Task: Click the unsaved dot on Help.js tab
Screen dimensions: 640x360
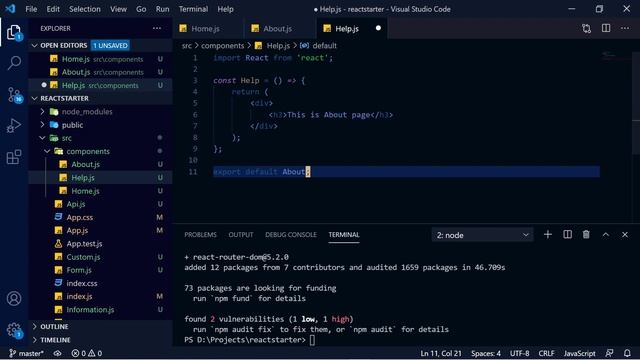Action: pyautogui.click(x=378, y=28)
